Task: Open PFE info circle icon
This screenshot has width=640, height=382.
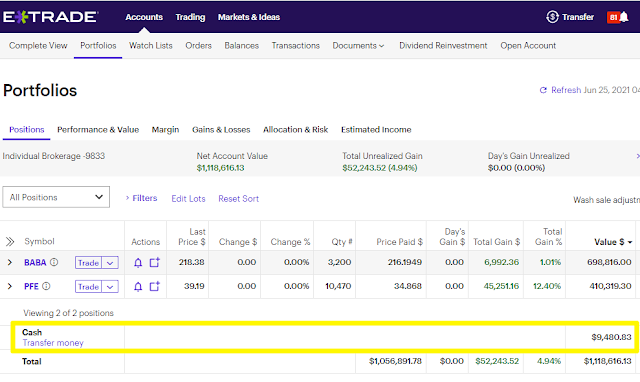Action: point(46,286)
